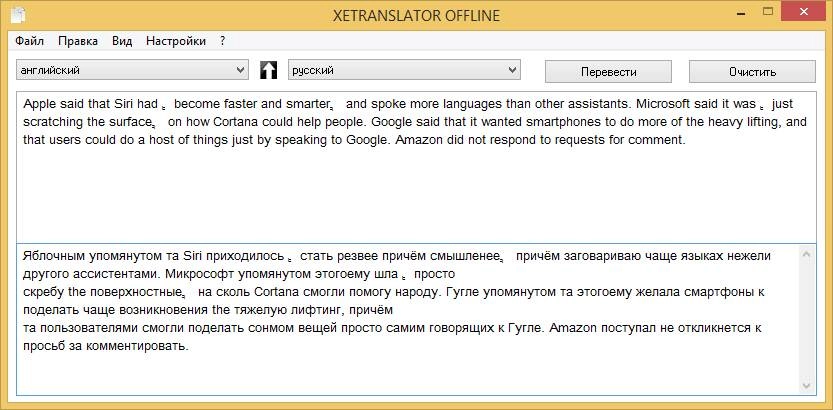Click the Очистить button
The width and height of the screenshot is (833, 410).
click(x=752, y=72)
